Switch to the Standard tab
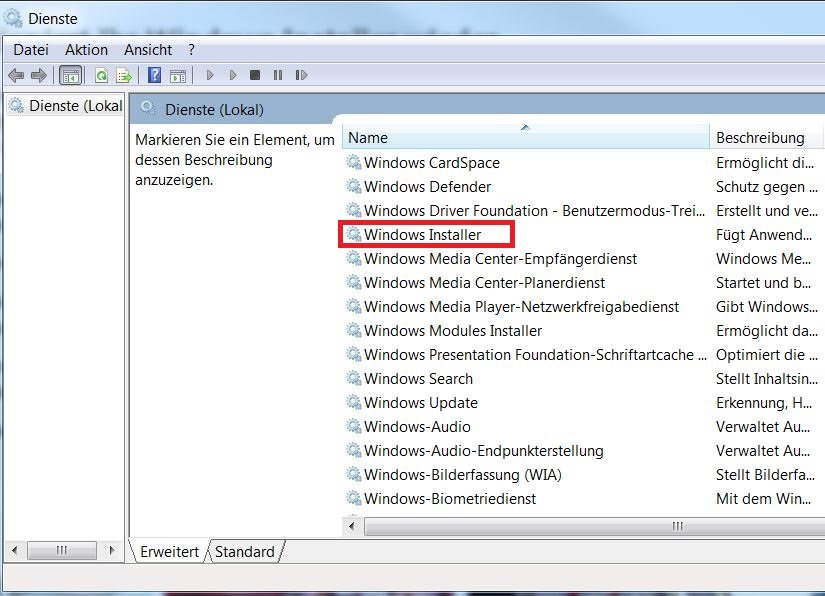 tap(244, 551)
